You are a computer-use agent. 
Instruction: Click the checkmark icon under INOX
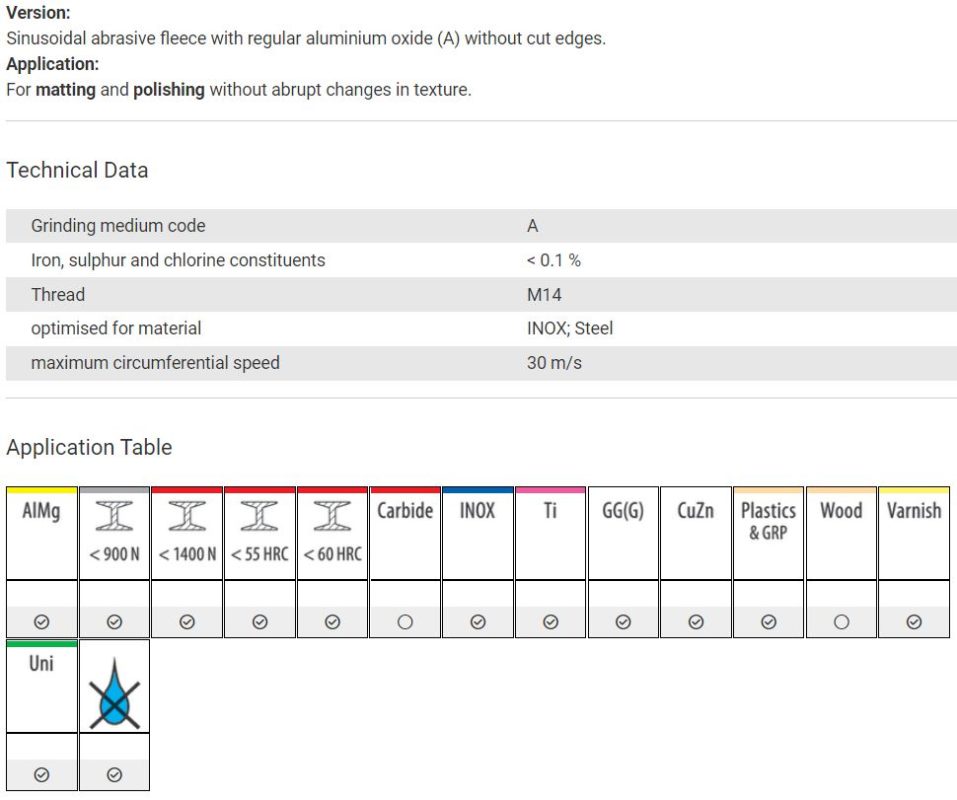click(478, 622)
